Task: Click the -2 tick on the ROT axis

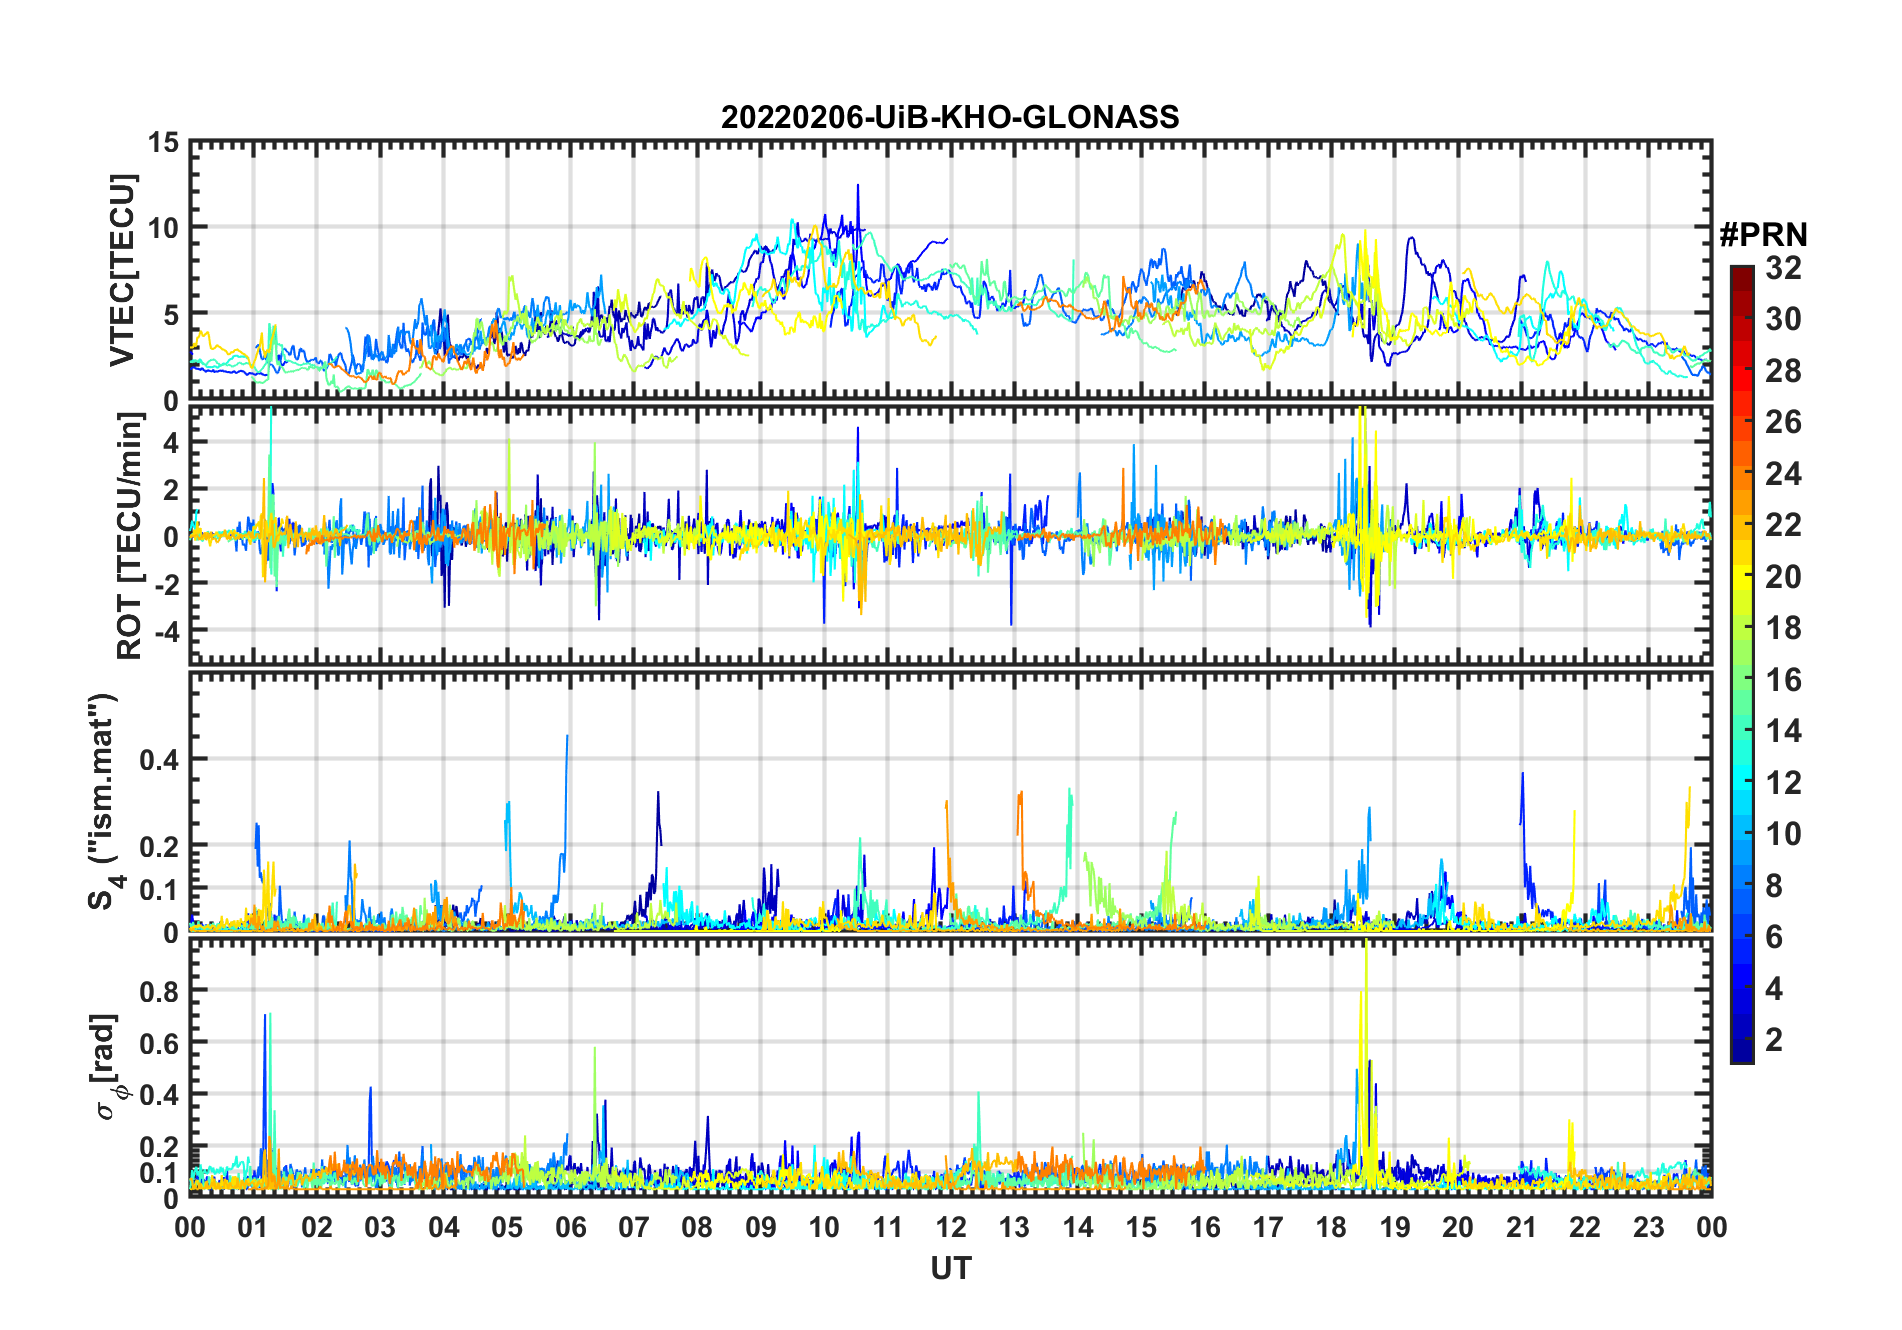Action: coord(167,584)
